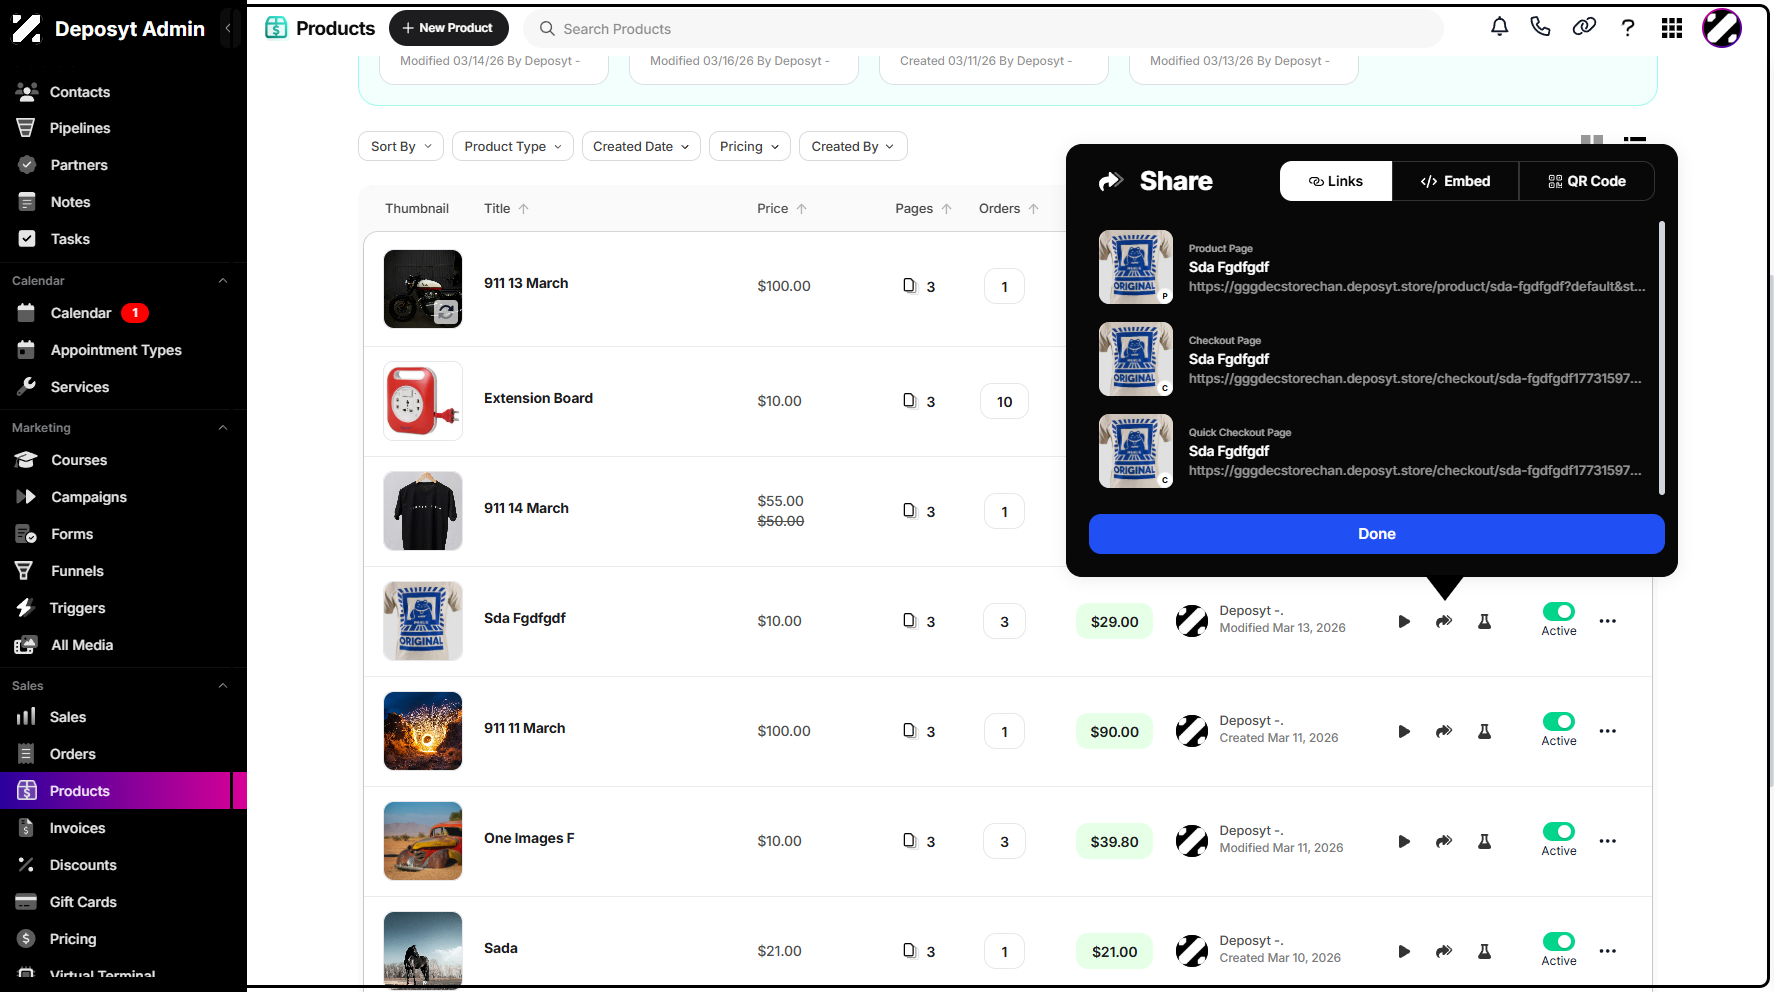This screenshot has width=1774, height=992.
Task: Click the New Product button
Action: pos(448,28)
